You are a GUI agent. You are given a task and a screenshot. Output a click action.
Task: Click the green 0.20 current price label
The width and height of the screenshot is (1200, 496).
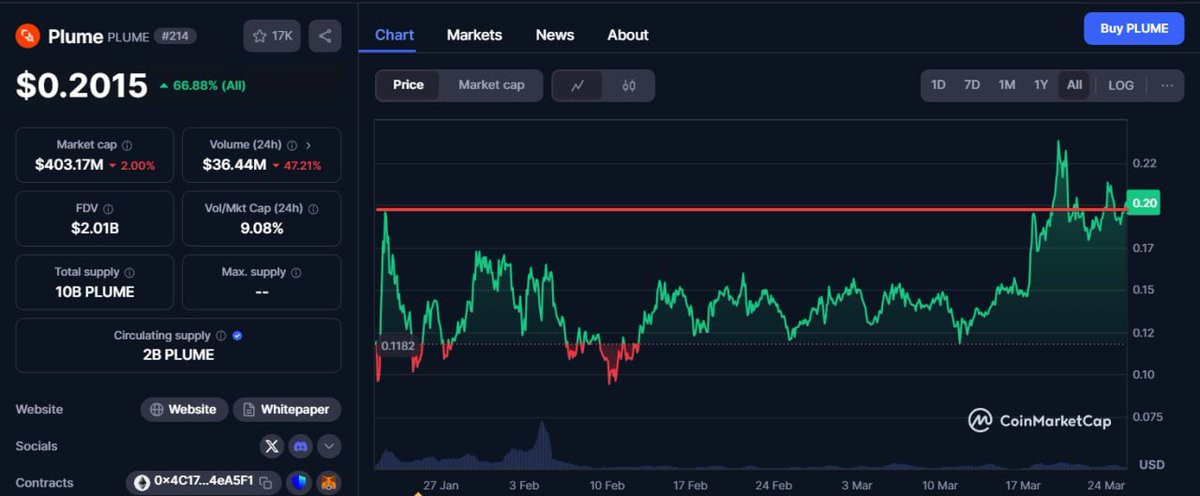pos(1143,203)
